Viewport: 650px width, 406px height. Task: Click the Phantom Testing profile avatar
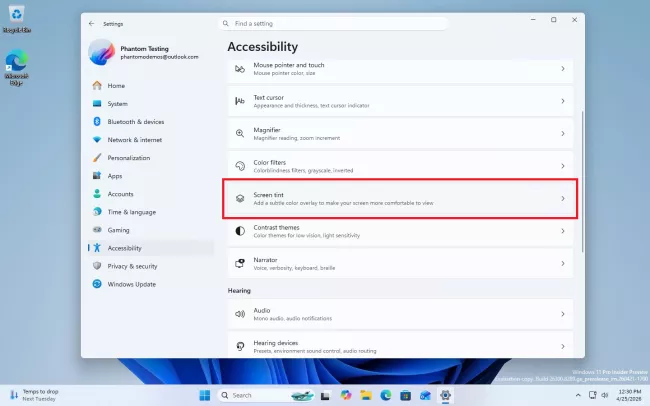[x=103, y=53]
